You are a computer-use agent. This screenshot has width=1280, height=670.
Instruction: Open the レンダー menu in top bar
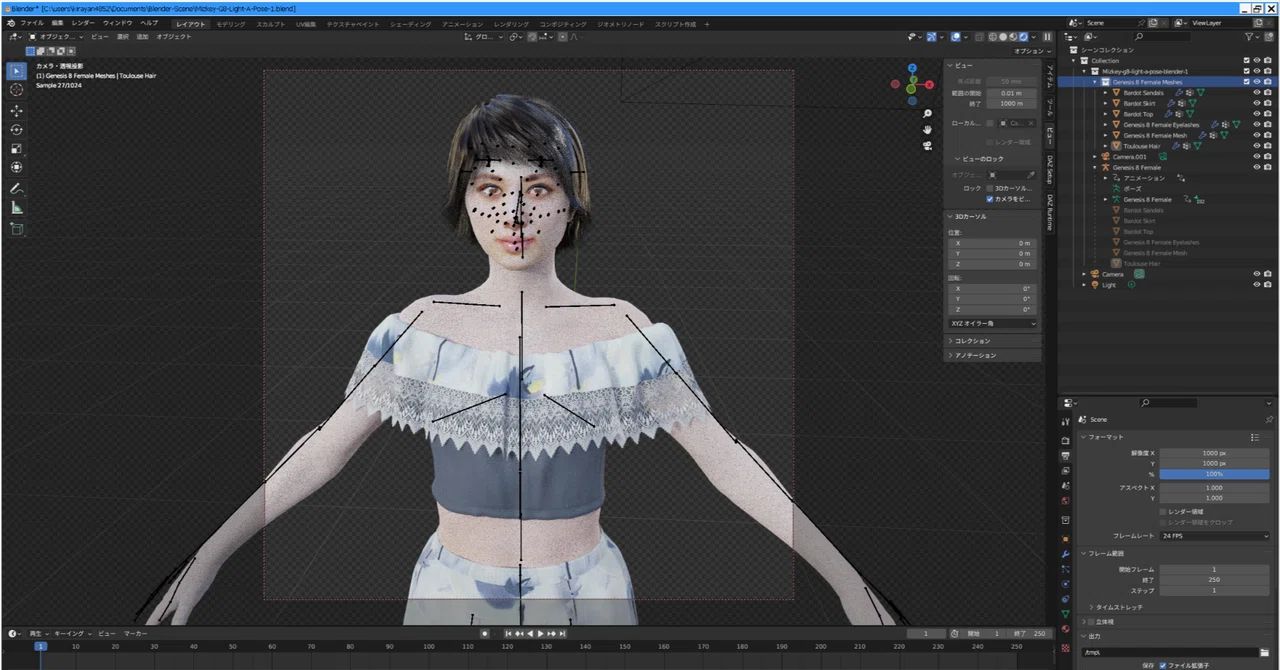[83, 22]
